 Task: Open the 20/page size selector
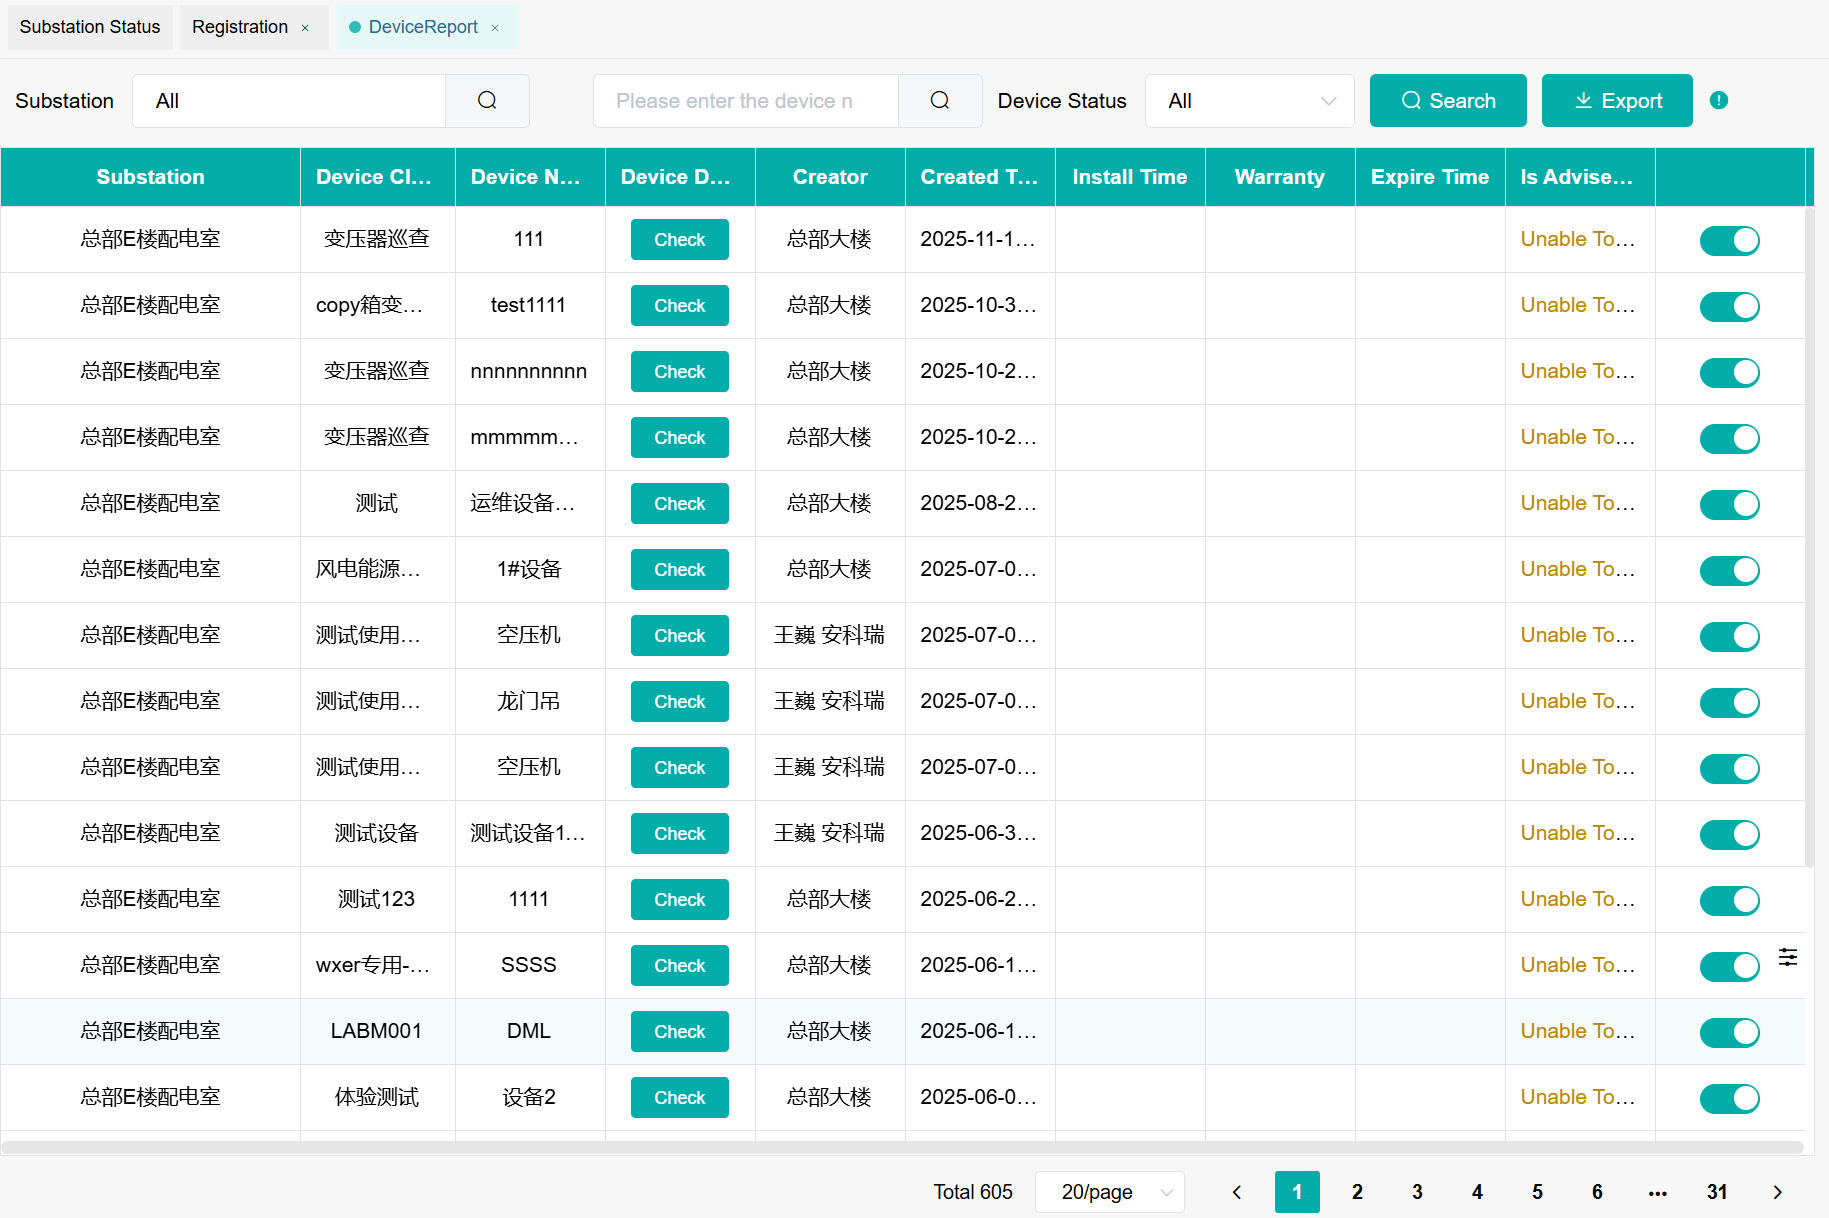click(x=1109, y=1192)
